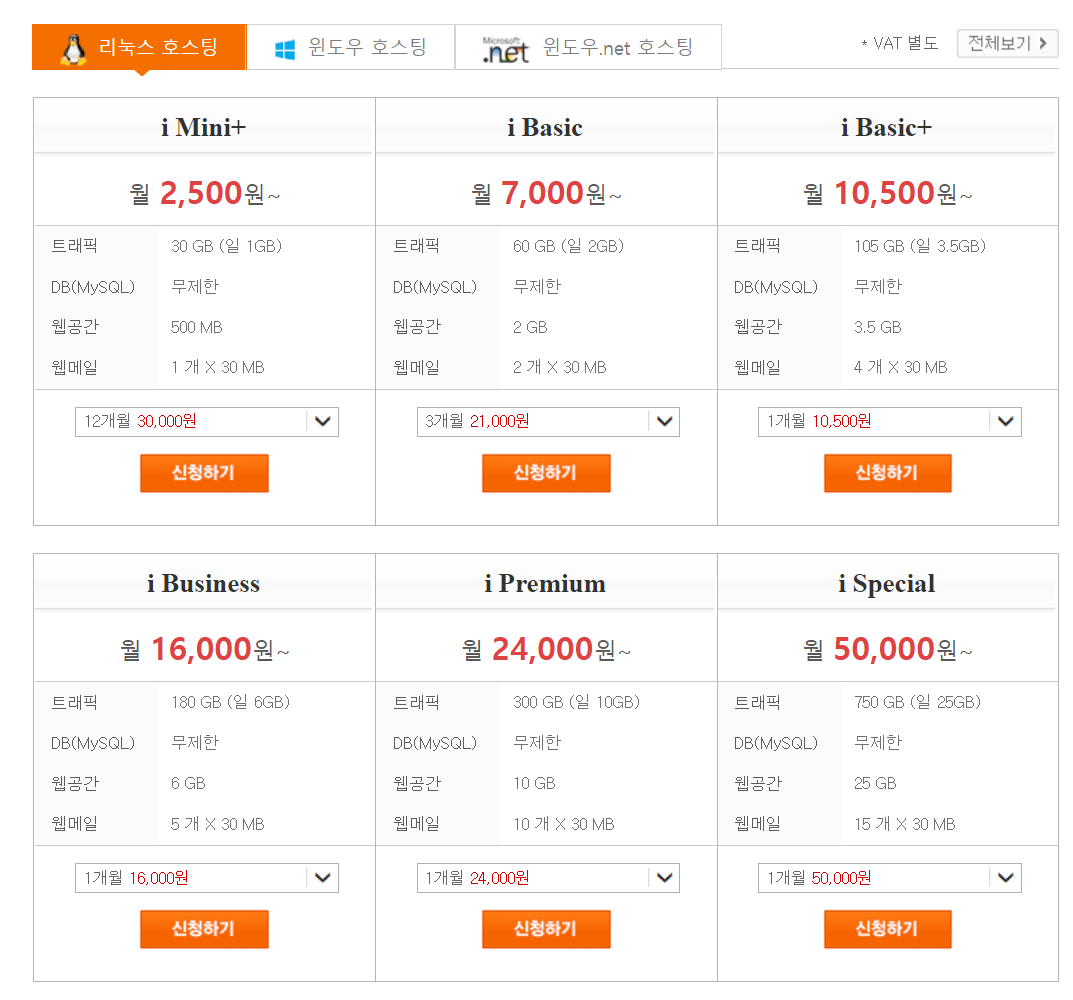The width and height of the screenshot is (1073, 1000).
Task: Apply for the i Basic+ plan
Action: point(887,472)
